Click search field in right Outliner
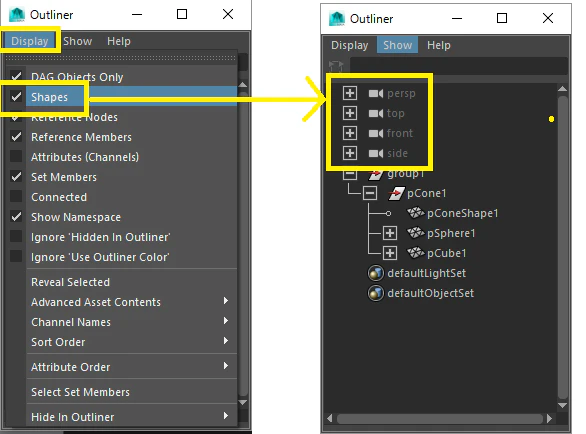The height and width of the screenshot is (434, 586). (x=459, y=66)
